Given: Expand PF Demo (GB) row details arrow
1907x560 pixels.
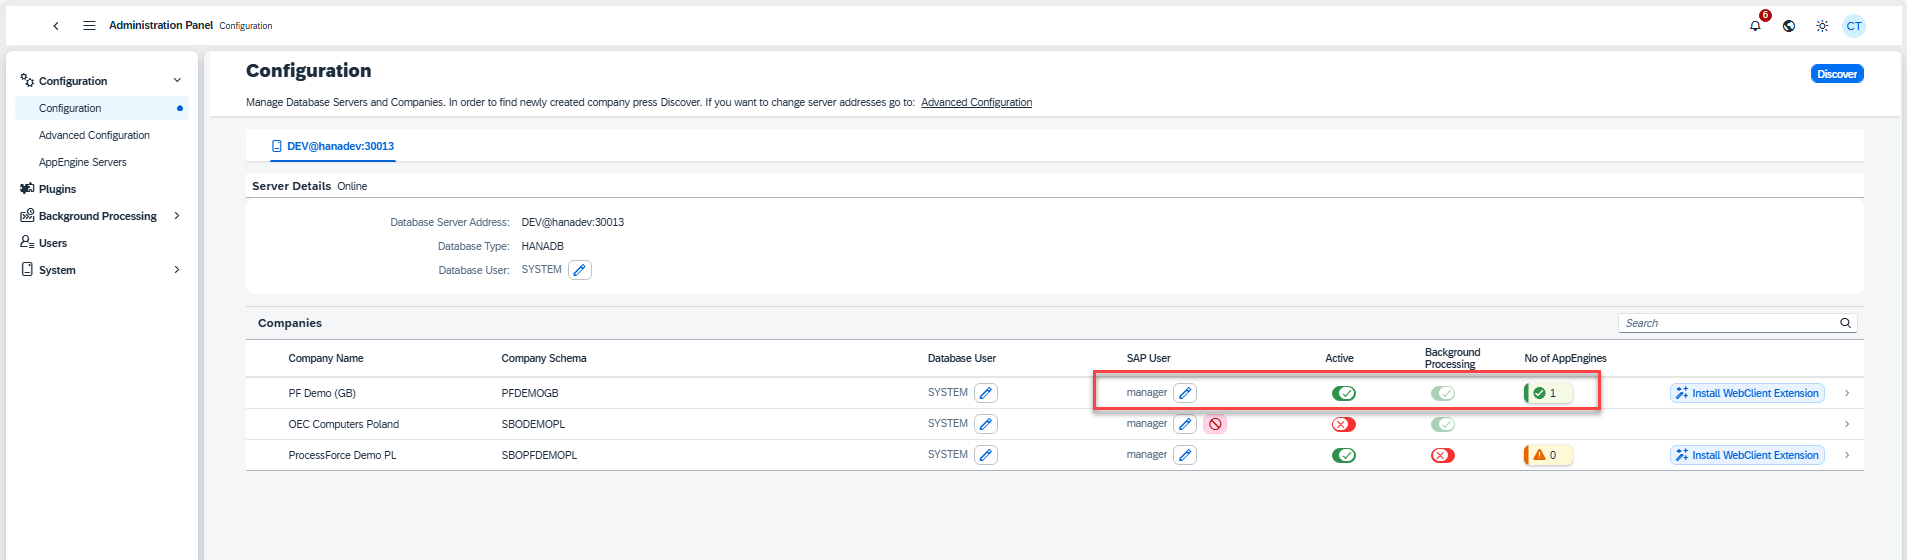Looking at the screenshot, I should tap(1847, 393).
